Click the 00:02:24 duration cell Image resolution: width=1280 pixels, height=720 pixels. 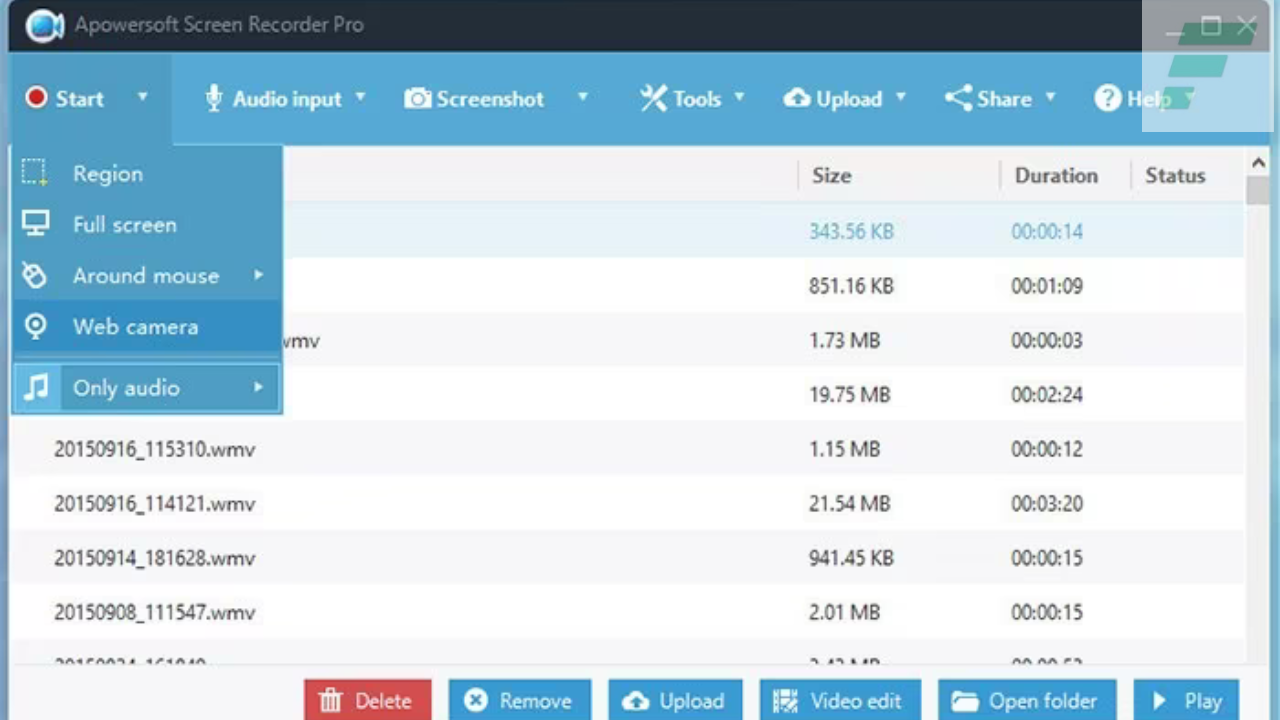tap(1047, 394)
